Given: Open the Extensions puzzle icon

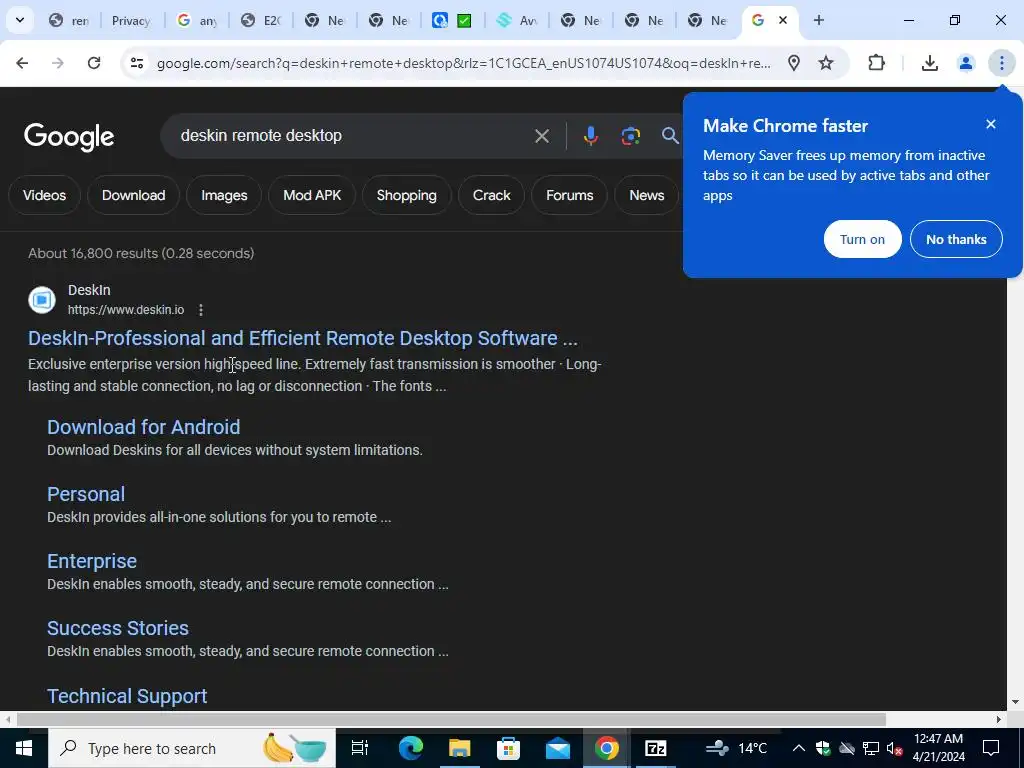Looking at the screenshot, I should (876, 63).
